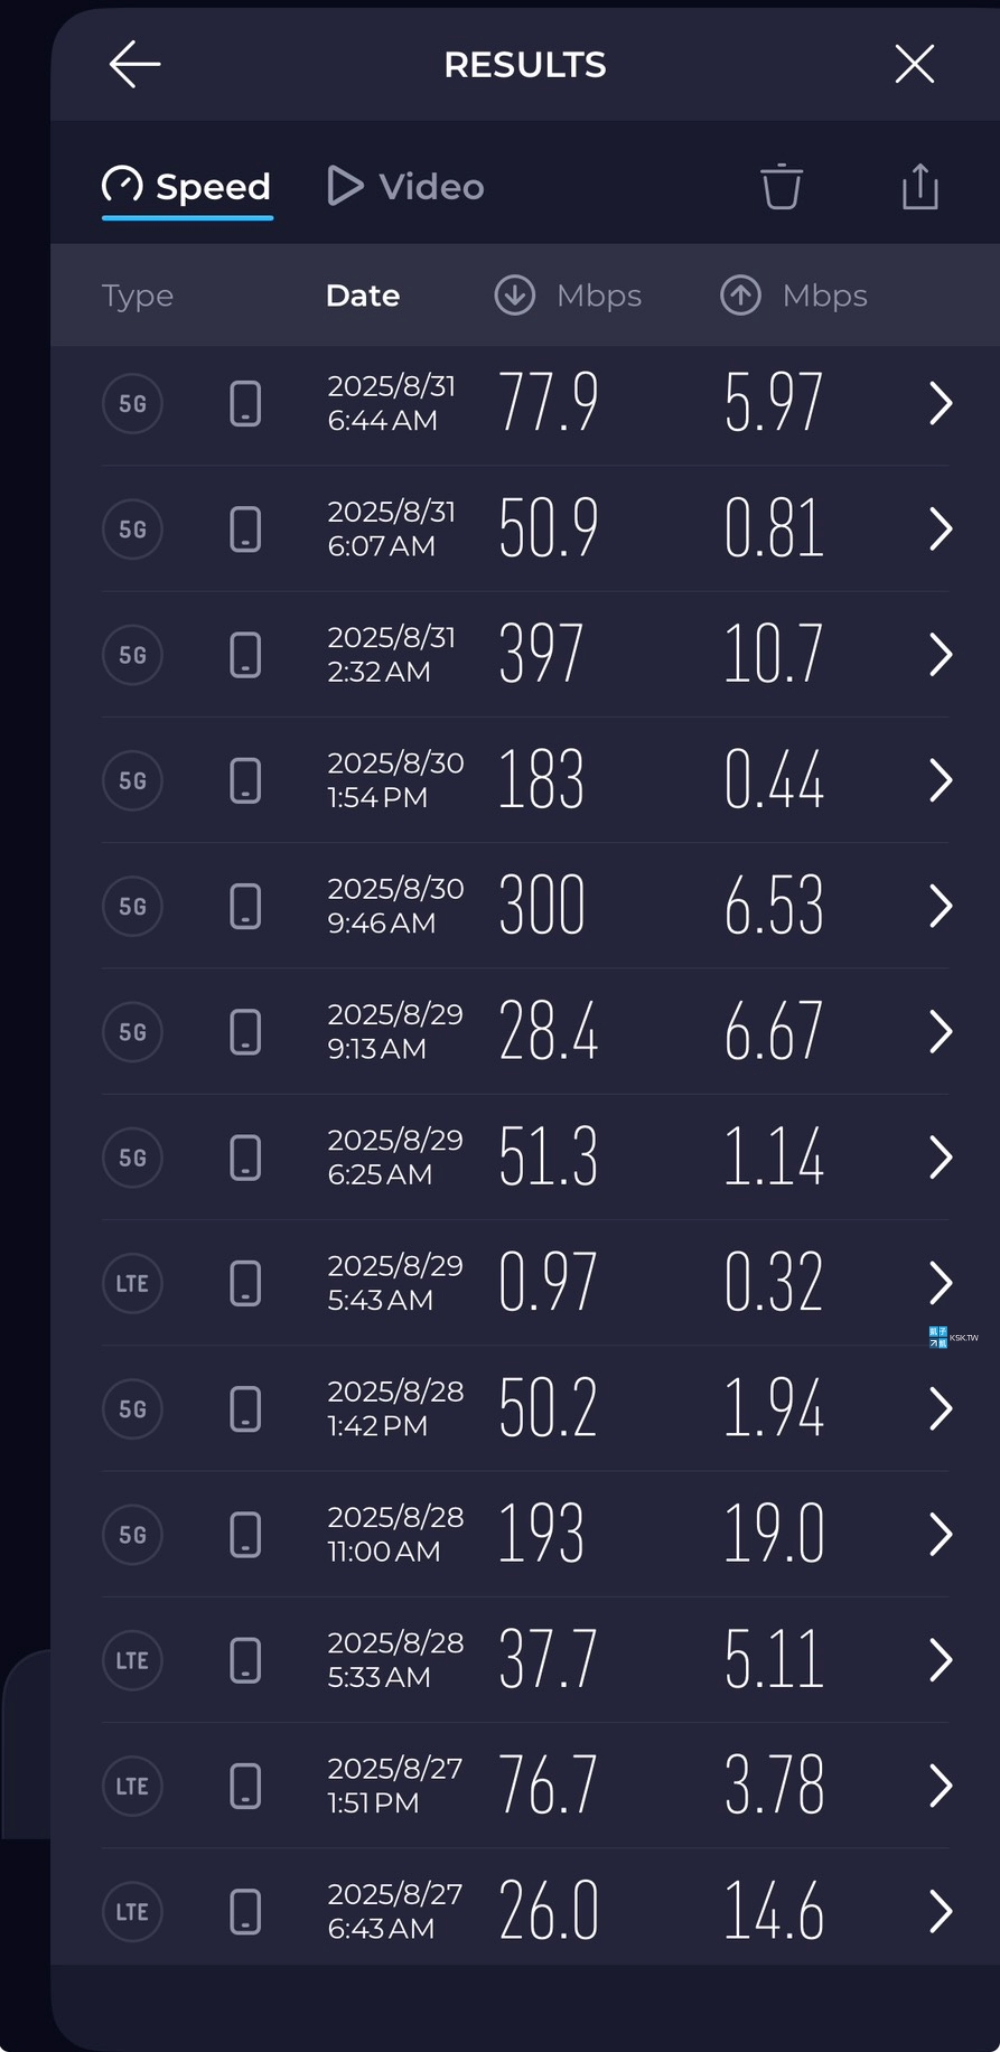Expand the 2025/8/31 6:07 AM result chevron
This screenshot has height=2052, width=1000.
point(940,529)
